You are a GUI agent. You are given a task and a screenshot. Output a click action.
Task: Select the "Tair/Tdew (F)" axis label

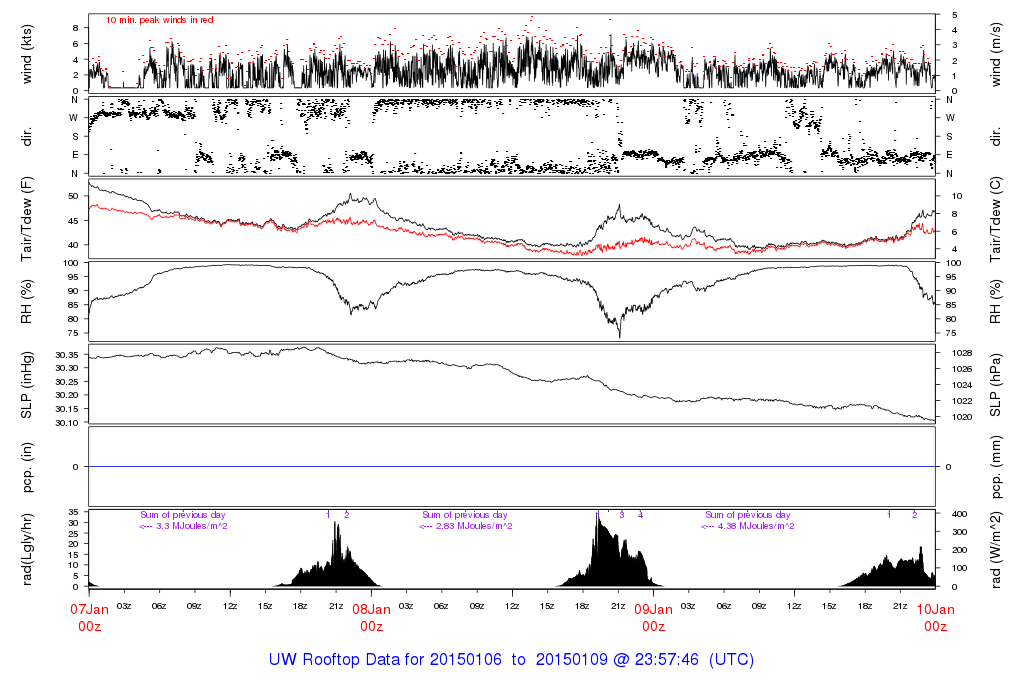(x=28, y=219)
